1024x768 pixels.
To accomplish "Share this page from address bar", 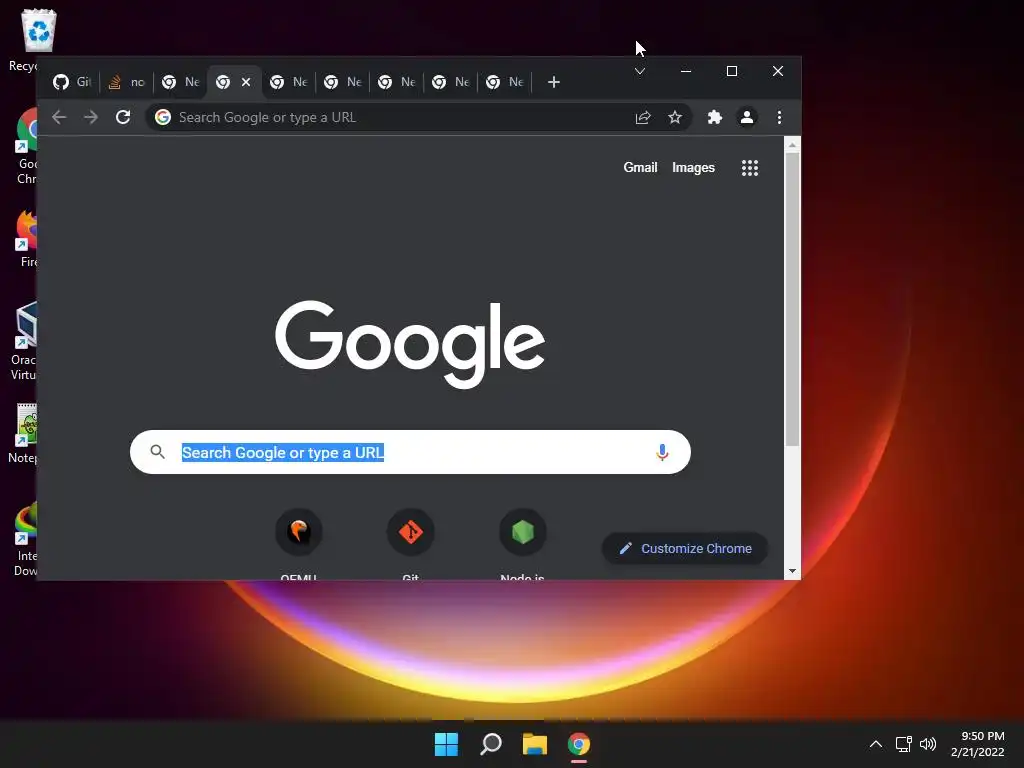I will pos(643,118).
